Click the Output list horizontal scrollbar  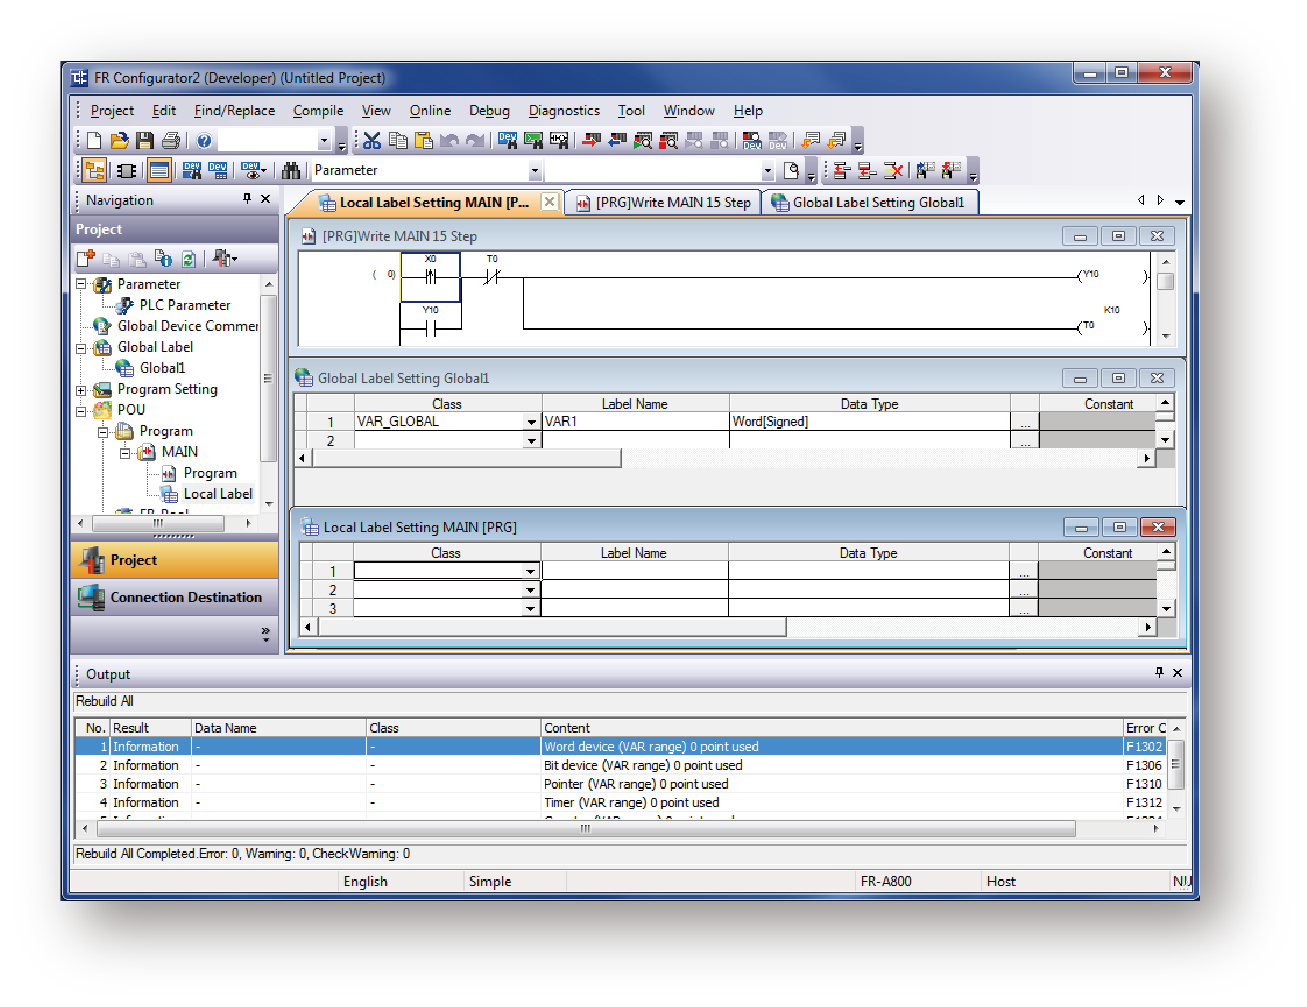click(x=585, y=829)
